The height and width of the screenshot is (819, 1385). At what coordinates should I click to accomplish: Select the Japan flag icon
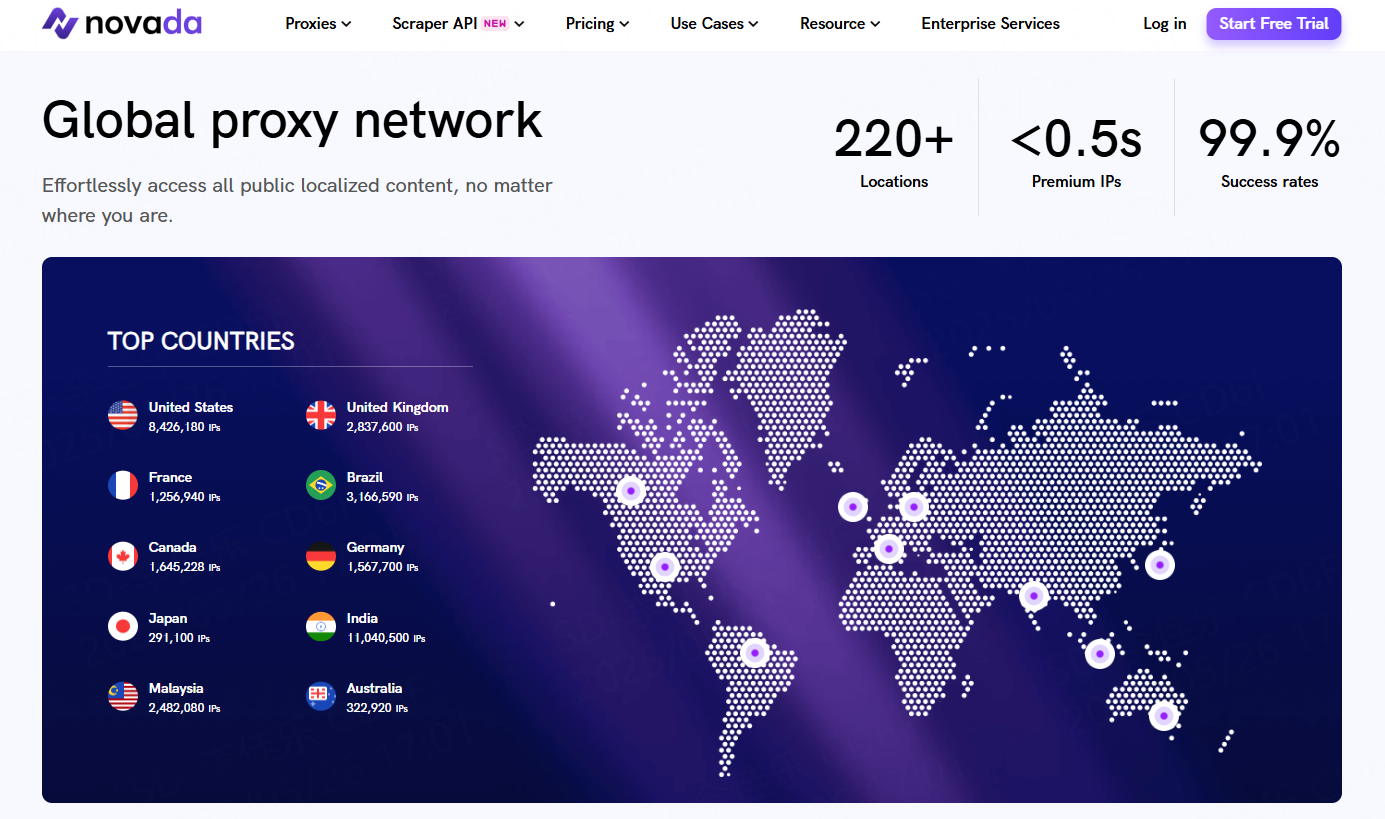[123, 626]
